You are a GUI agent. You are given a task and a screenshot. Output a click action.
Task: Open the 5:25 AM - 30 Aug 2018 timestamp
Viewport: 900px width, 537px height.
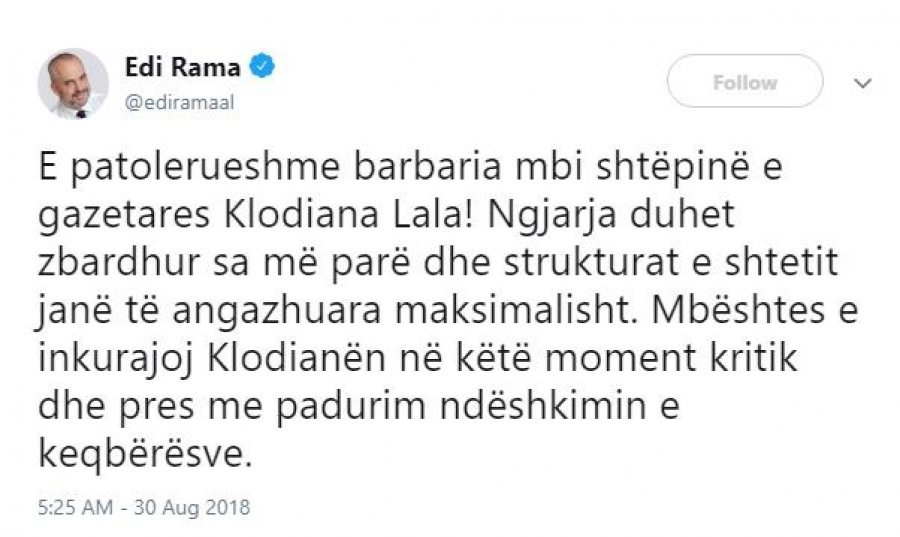(142, 507)
